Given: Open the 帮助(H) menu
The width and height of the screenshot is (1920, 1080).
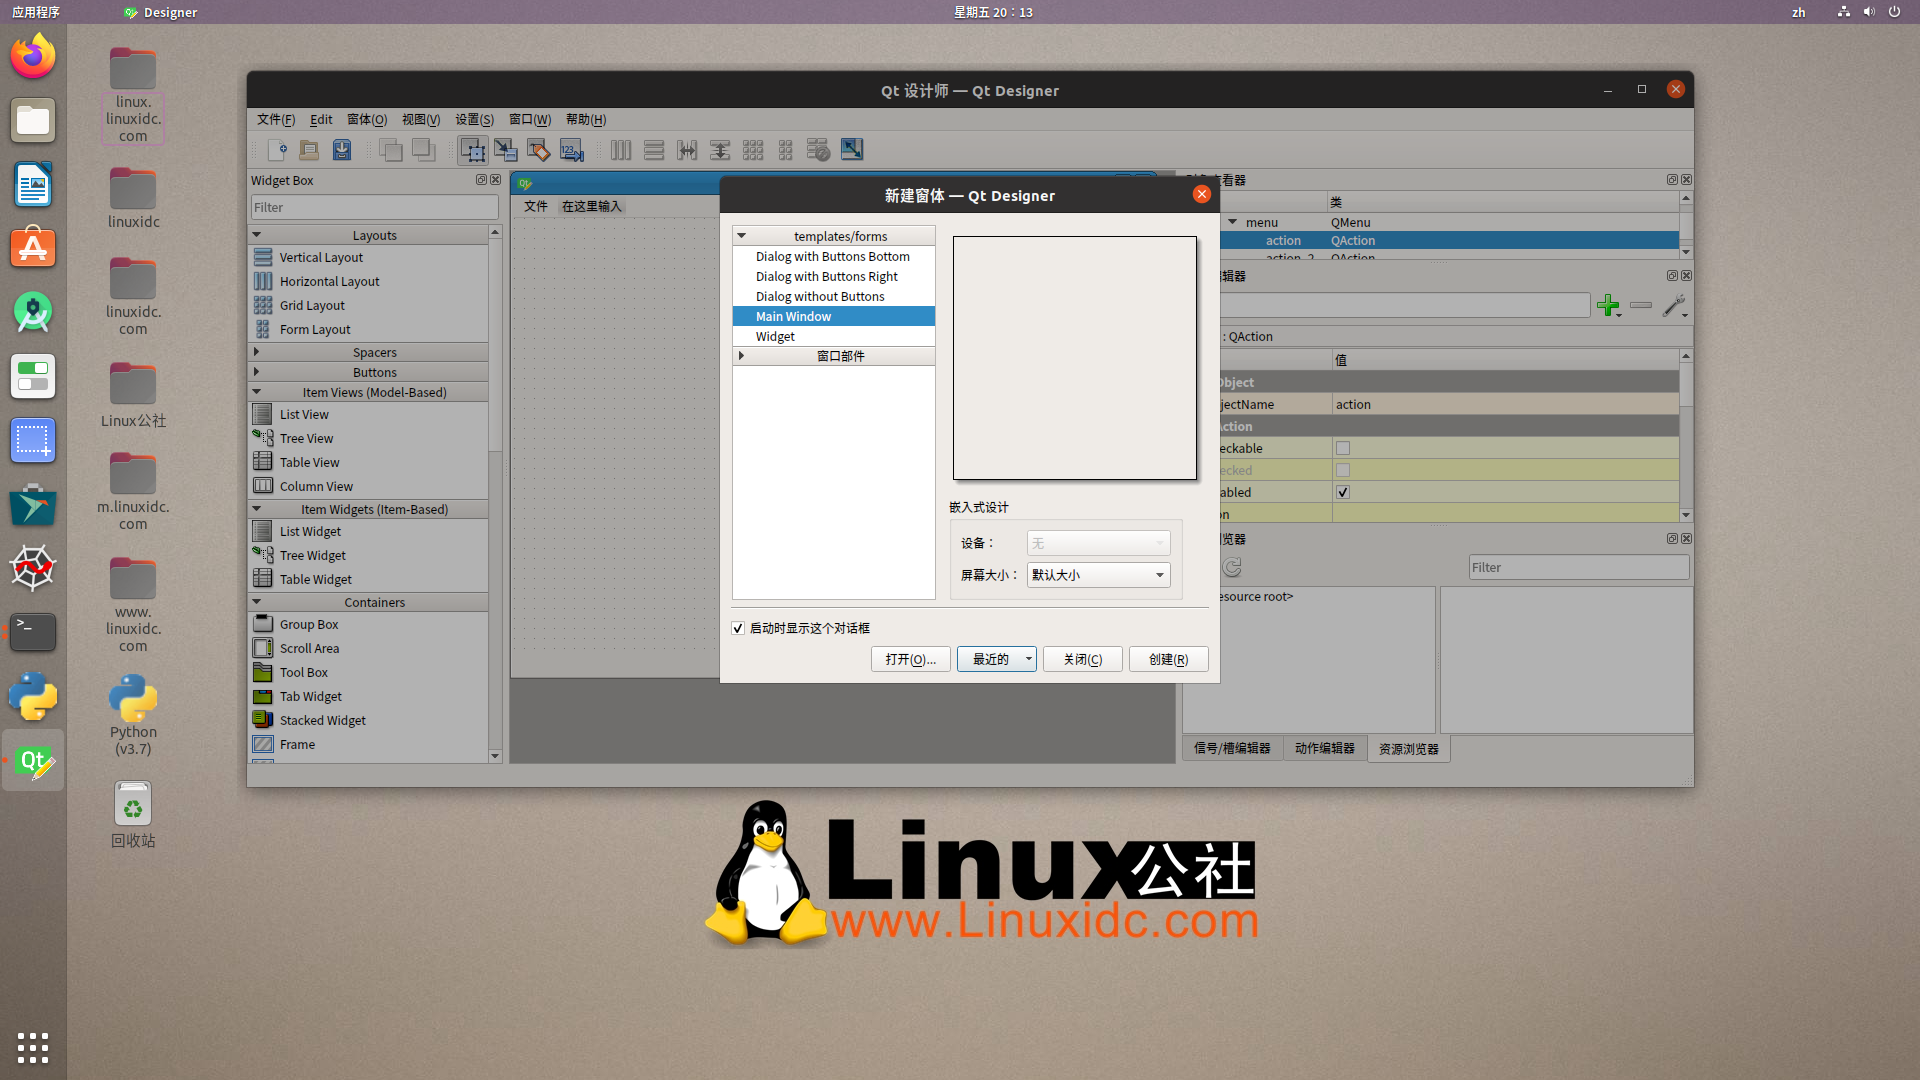Looking at the screenshot, I should coord(586,119).
